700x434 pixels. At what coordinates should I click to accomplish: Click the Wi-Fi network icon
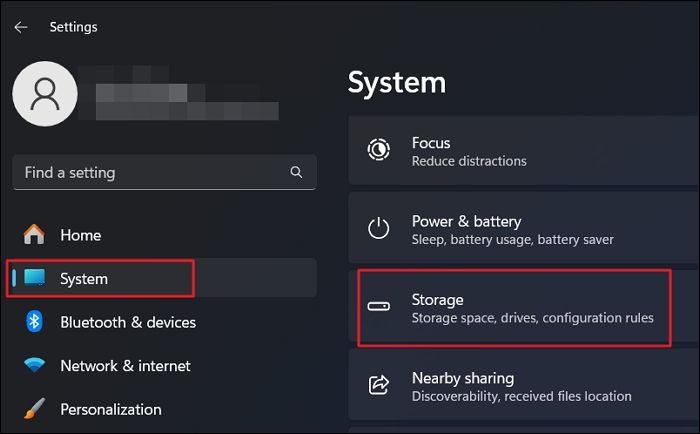click(34, 365)
